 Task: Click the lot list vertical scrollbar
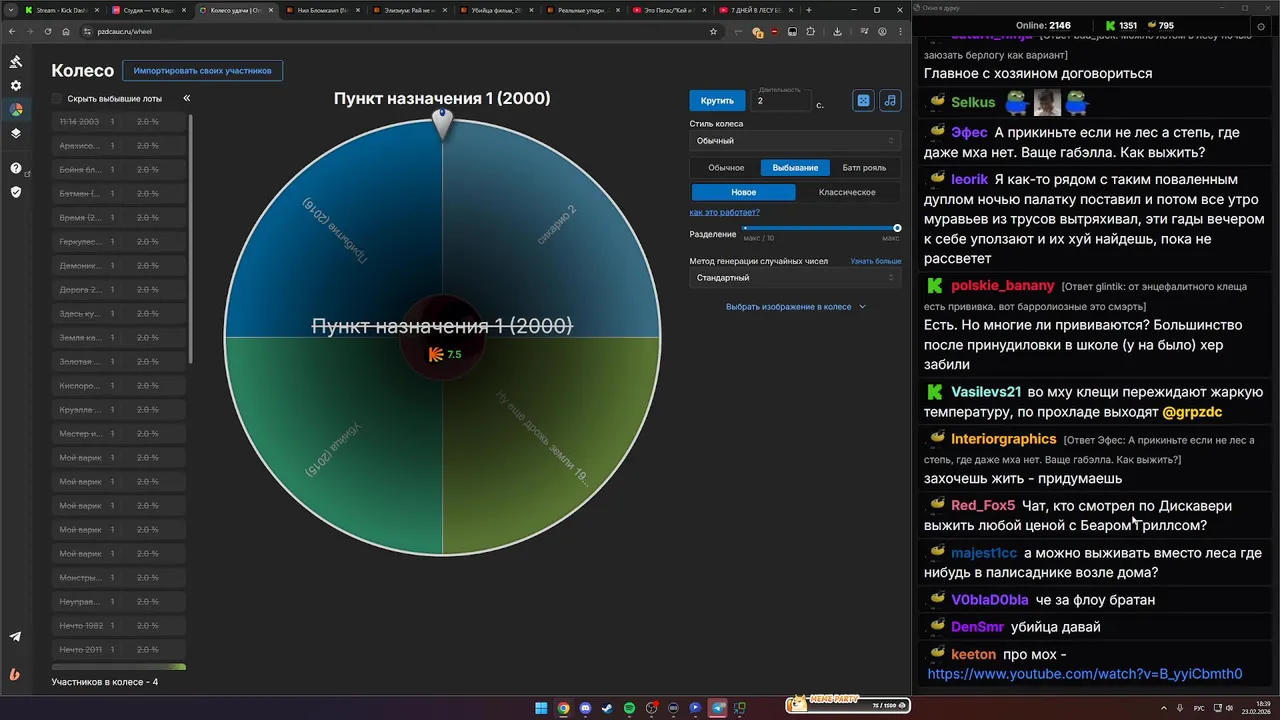(191, 240)
